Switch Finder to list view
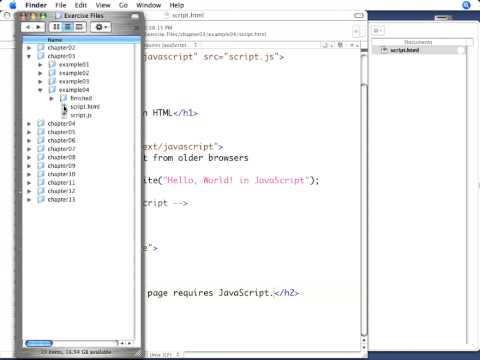This screenshot has width=480, height=360. coord(68,27)
